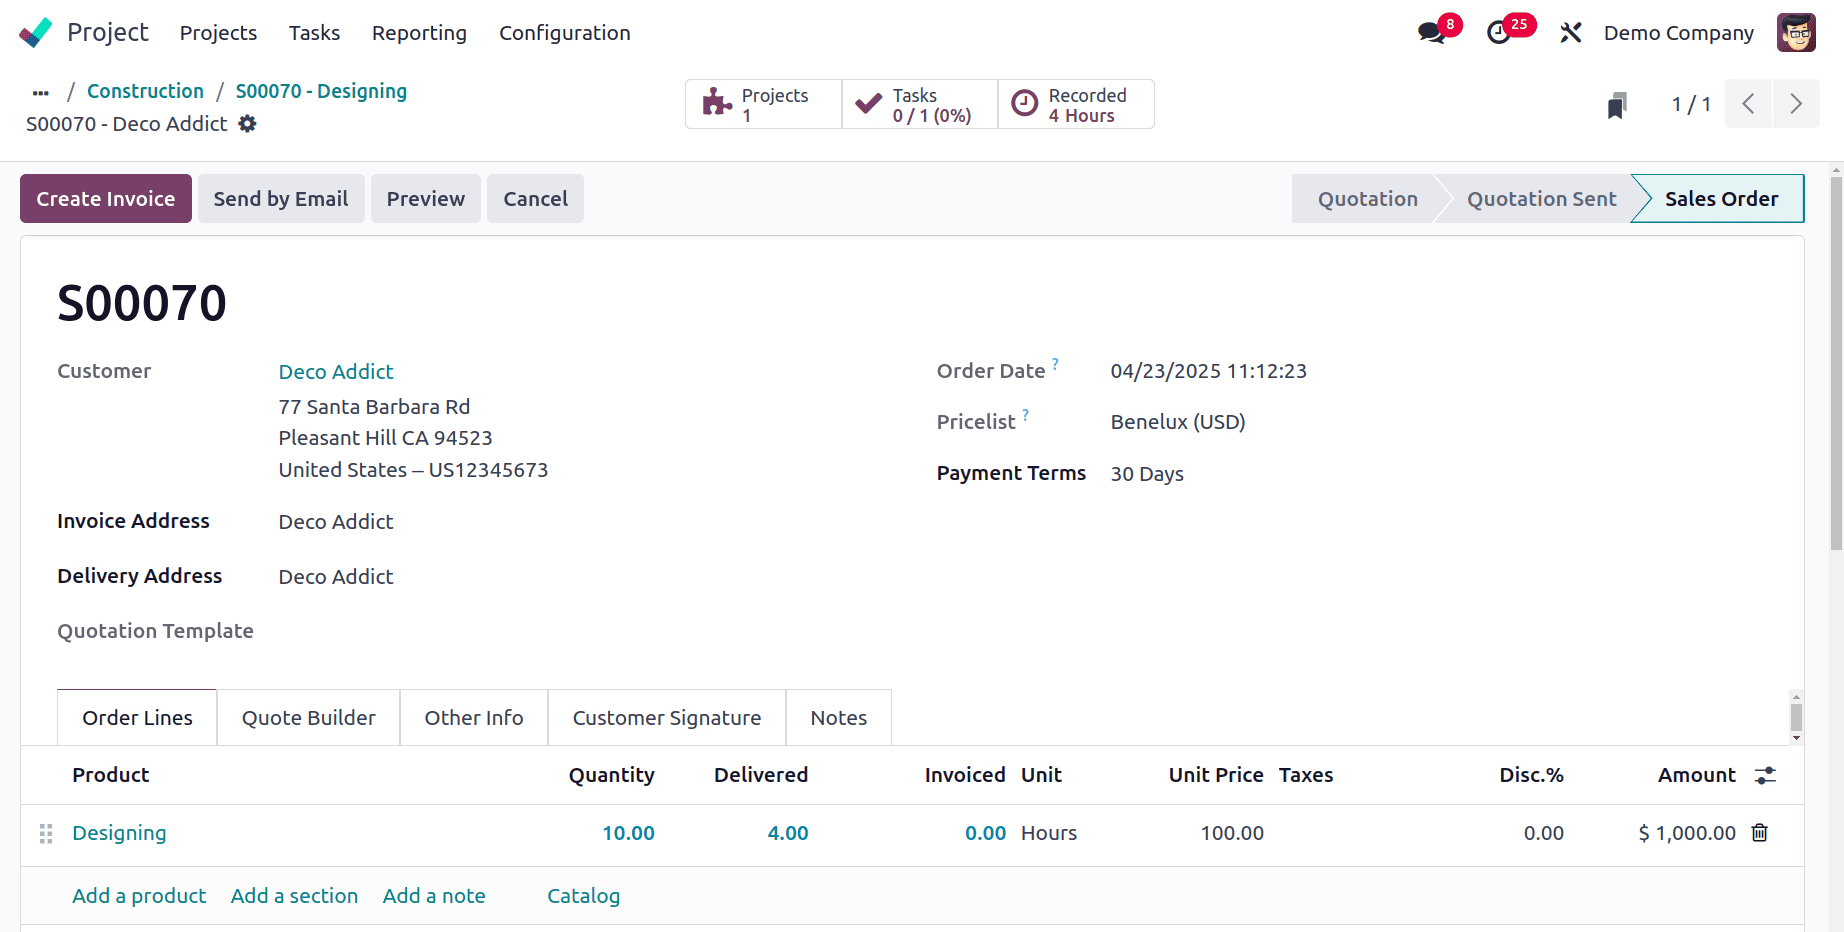Click the Preview button
The image size is (1844, 932).
[426, 198]
